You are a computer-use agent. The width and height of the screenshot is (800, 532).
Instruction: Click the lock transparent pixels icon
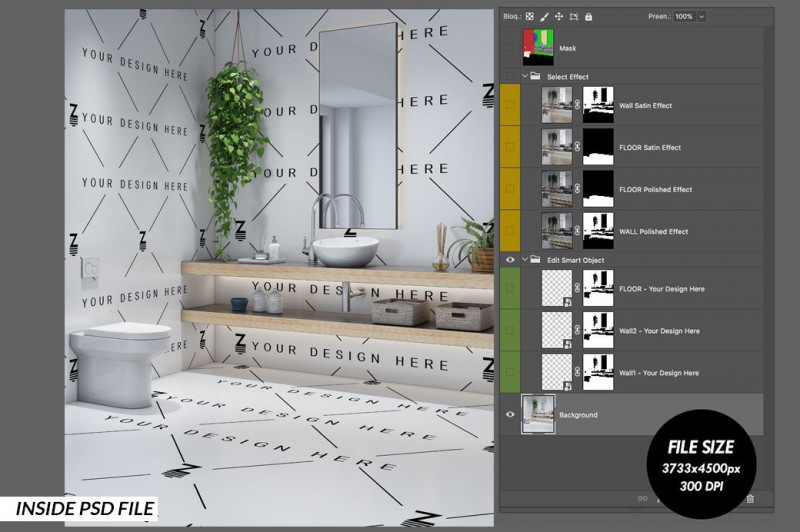[x=530, y=16]
